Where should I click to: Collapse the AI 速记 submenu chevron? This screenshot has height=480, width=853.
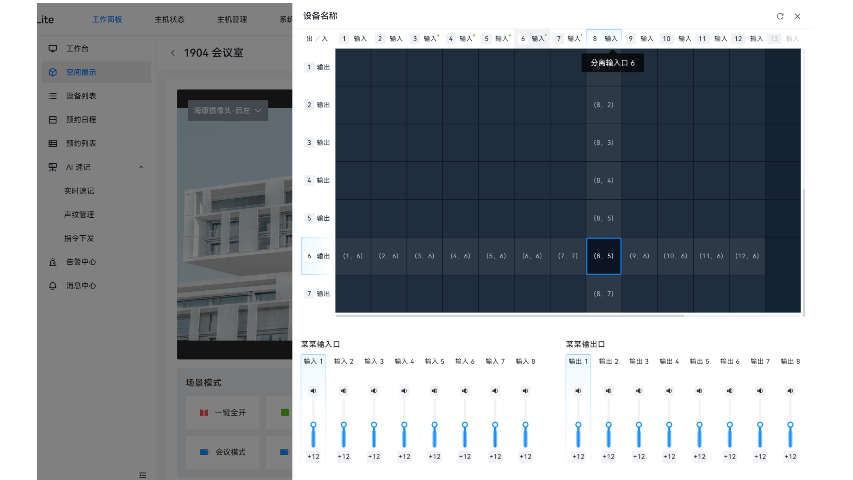coord(141,167)
